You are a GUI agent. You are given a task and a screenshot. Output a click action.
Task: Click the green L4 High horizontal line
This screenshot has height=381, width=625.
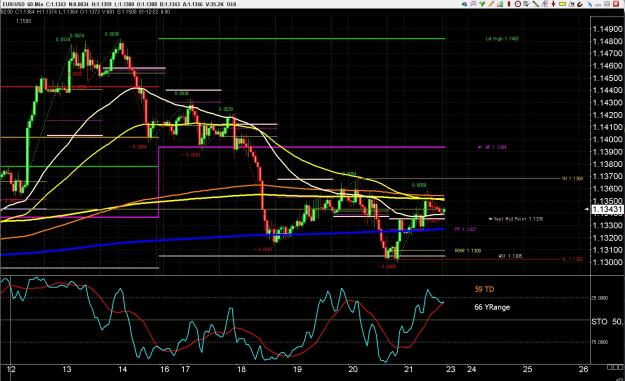point(302,39)
